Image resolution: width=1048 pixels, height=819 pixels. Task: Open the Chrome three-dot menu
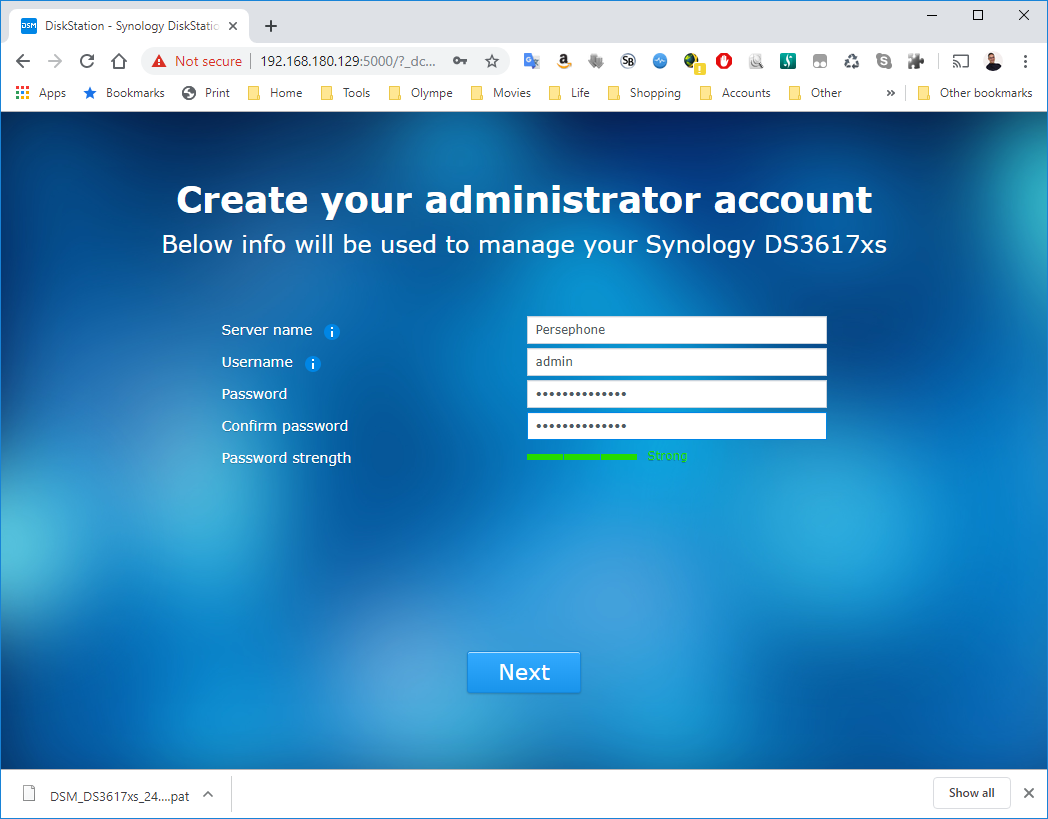[1025, 62]
